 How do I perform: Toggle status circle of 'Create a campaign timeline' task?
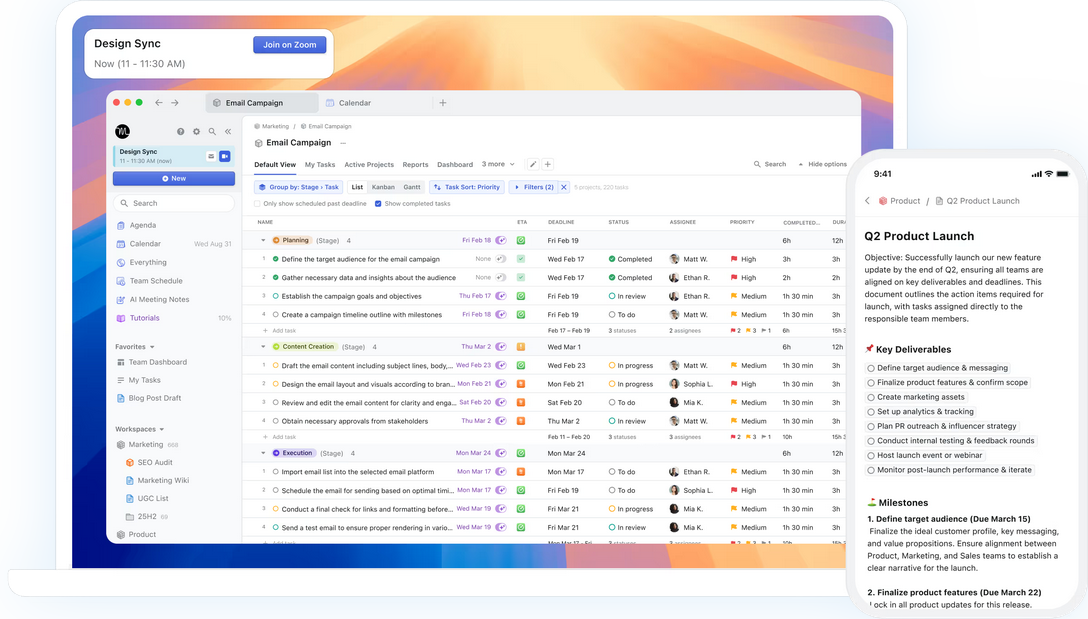point(275,315)
